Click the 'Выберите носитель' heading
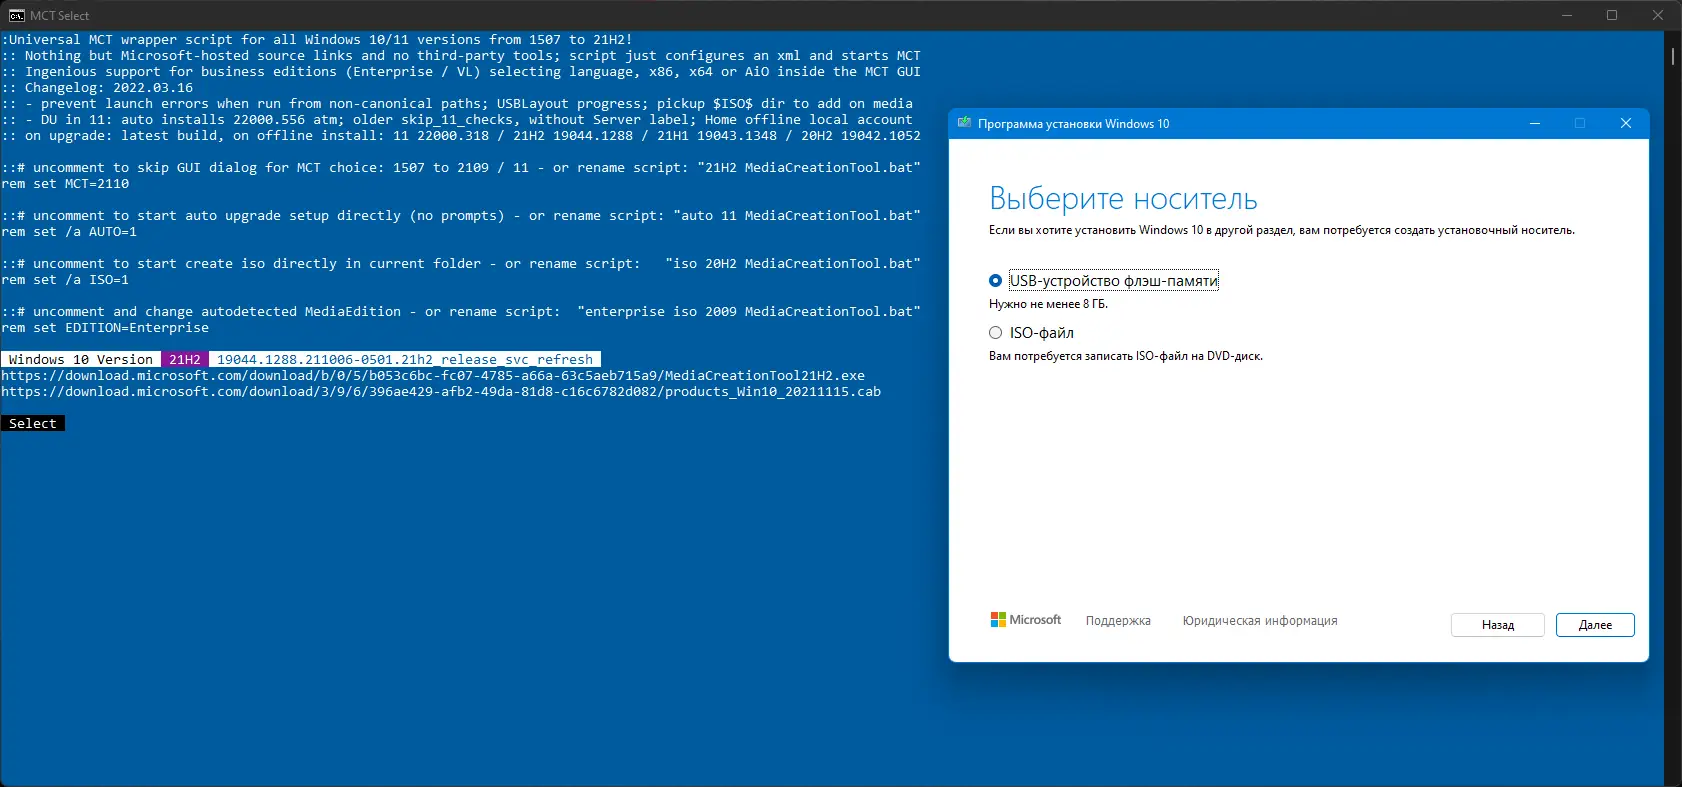 tap(1123, 199)
